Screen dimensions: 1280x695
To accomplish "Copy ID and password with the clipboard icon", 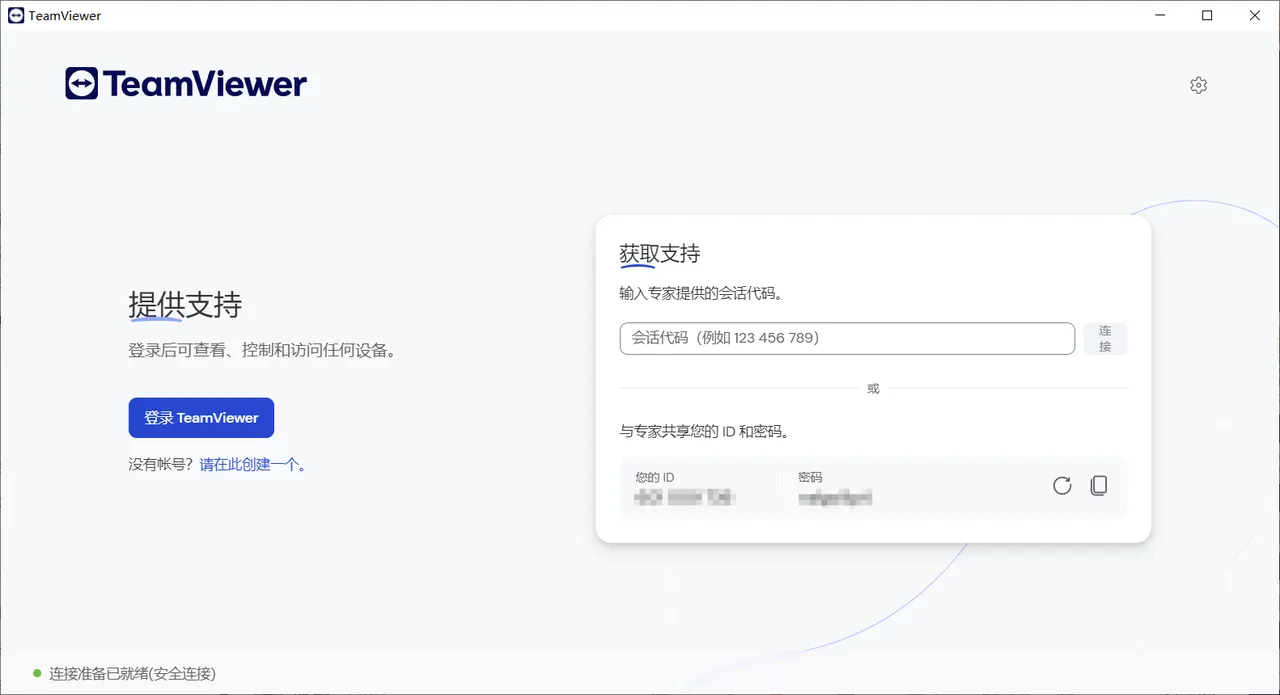I will (1098, 486).
